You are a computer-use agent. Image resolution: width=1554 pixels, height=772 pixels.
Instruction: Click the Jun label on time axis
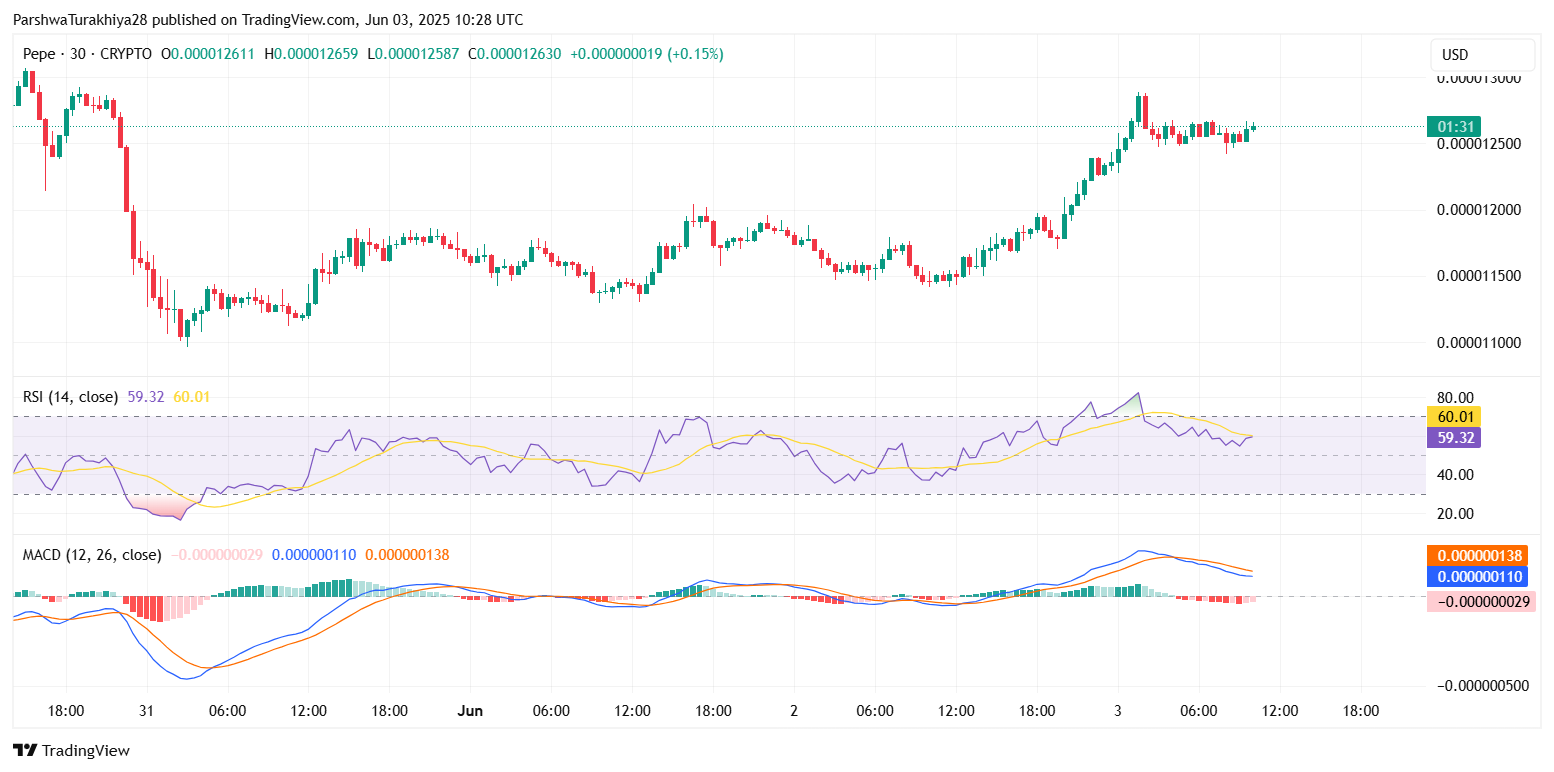470,711
